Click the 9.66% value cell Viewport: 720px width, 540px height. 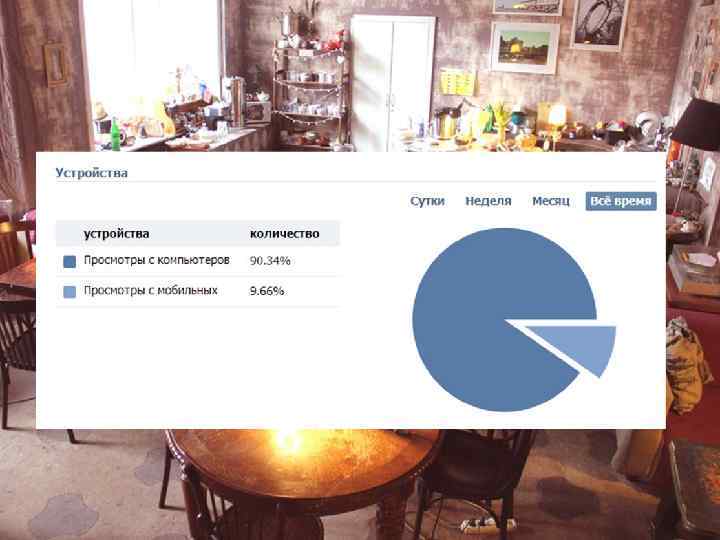267,291
